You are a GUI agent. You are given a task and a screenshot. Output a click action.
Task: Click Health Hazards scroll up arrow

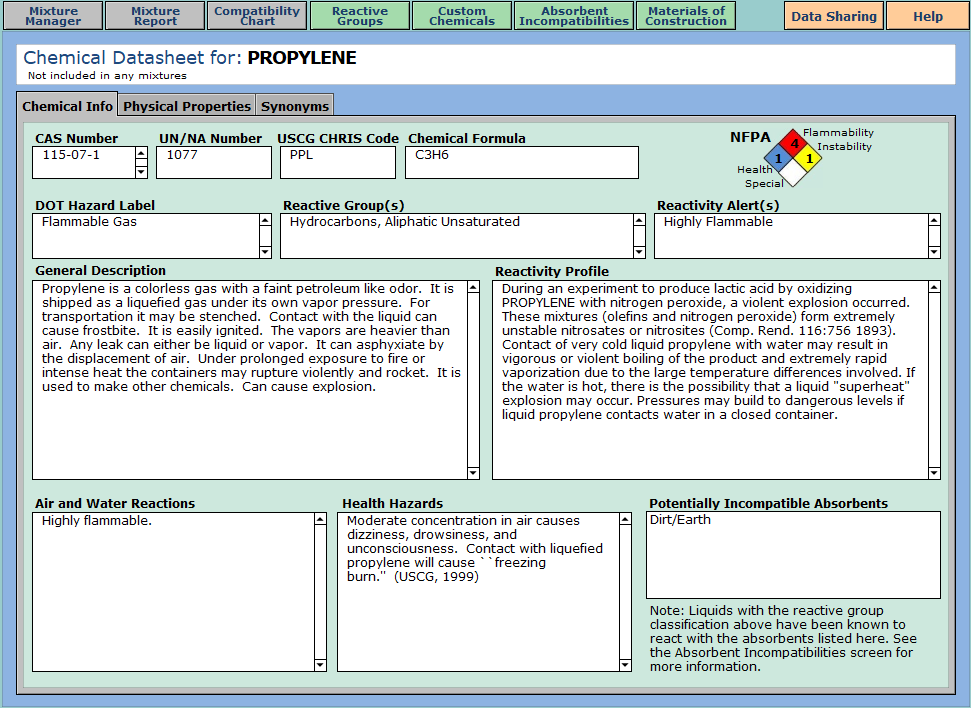click(625, 519)
